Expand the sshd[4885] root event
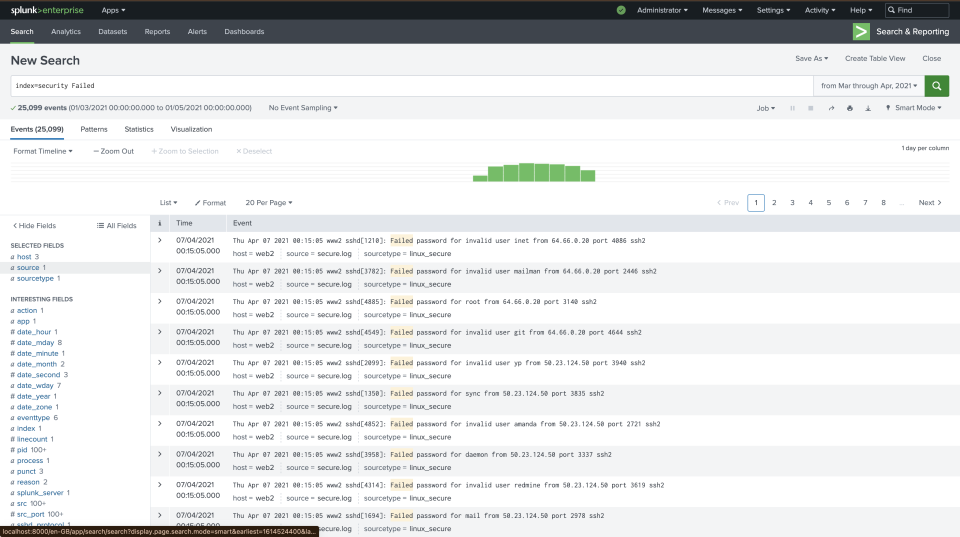Screen dimensions: 960x537 click(x=160, y=302)
